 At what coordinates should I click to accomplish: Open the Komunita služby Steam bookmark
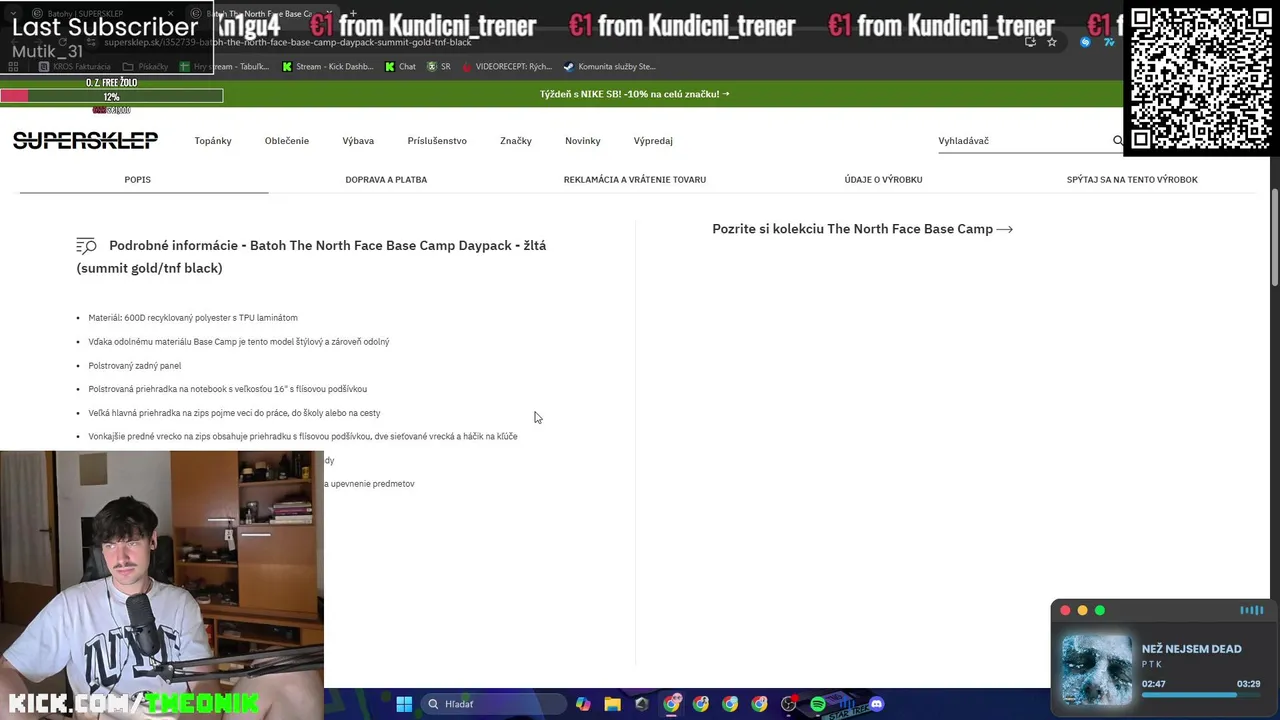[x=609, y=67]
